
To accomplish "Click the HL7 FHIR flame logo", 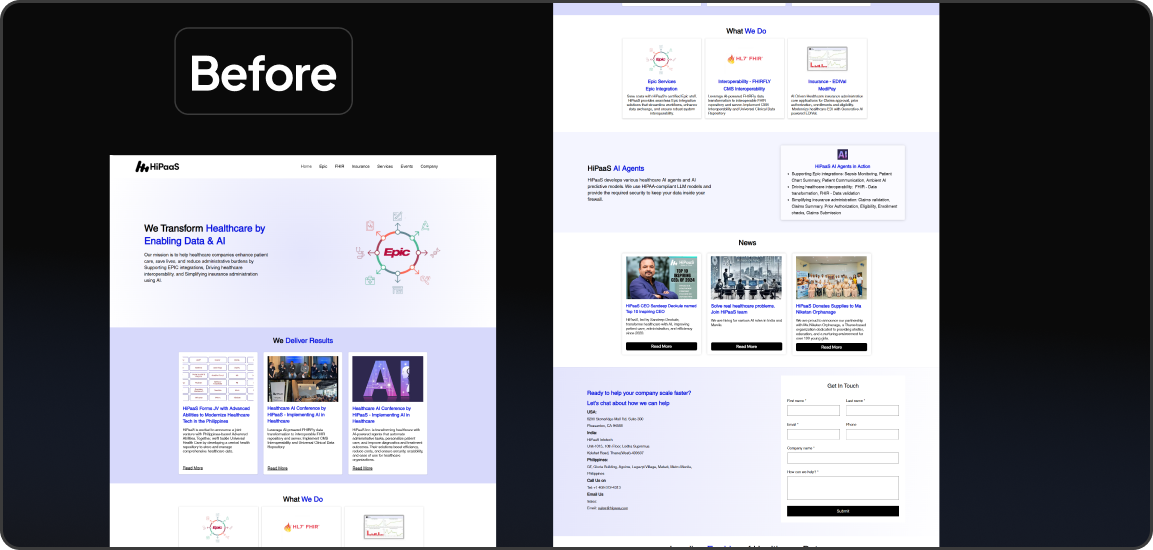I will click(744, 59).
